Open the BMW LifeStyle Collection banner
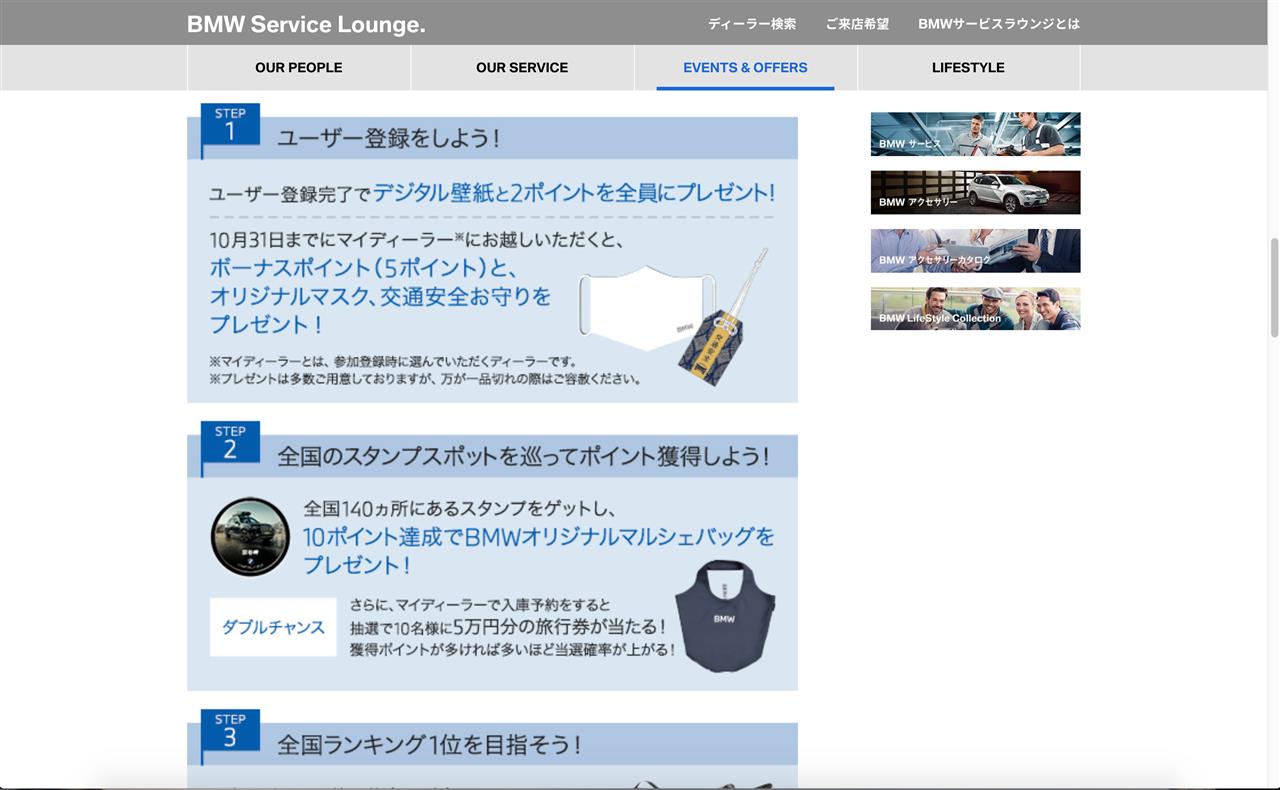The image size is (1280, 790). coord(975,309)
